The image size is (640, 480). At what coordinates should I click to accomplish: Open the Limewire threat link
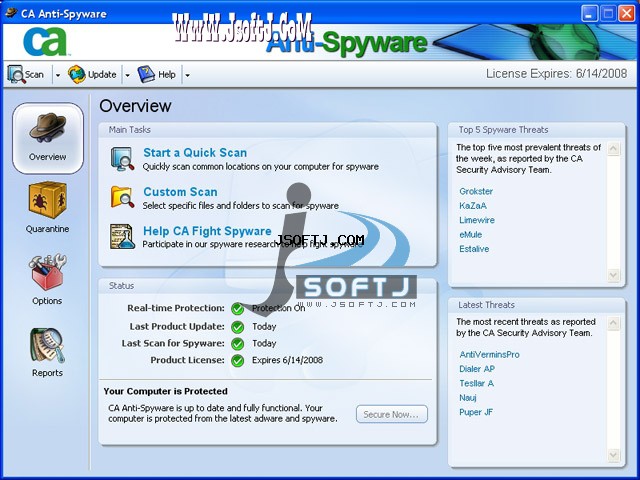[x=477, y=220]
